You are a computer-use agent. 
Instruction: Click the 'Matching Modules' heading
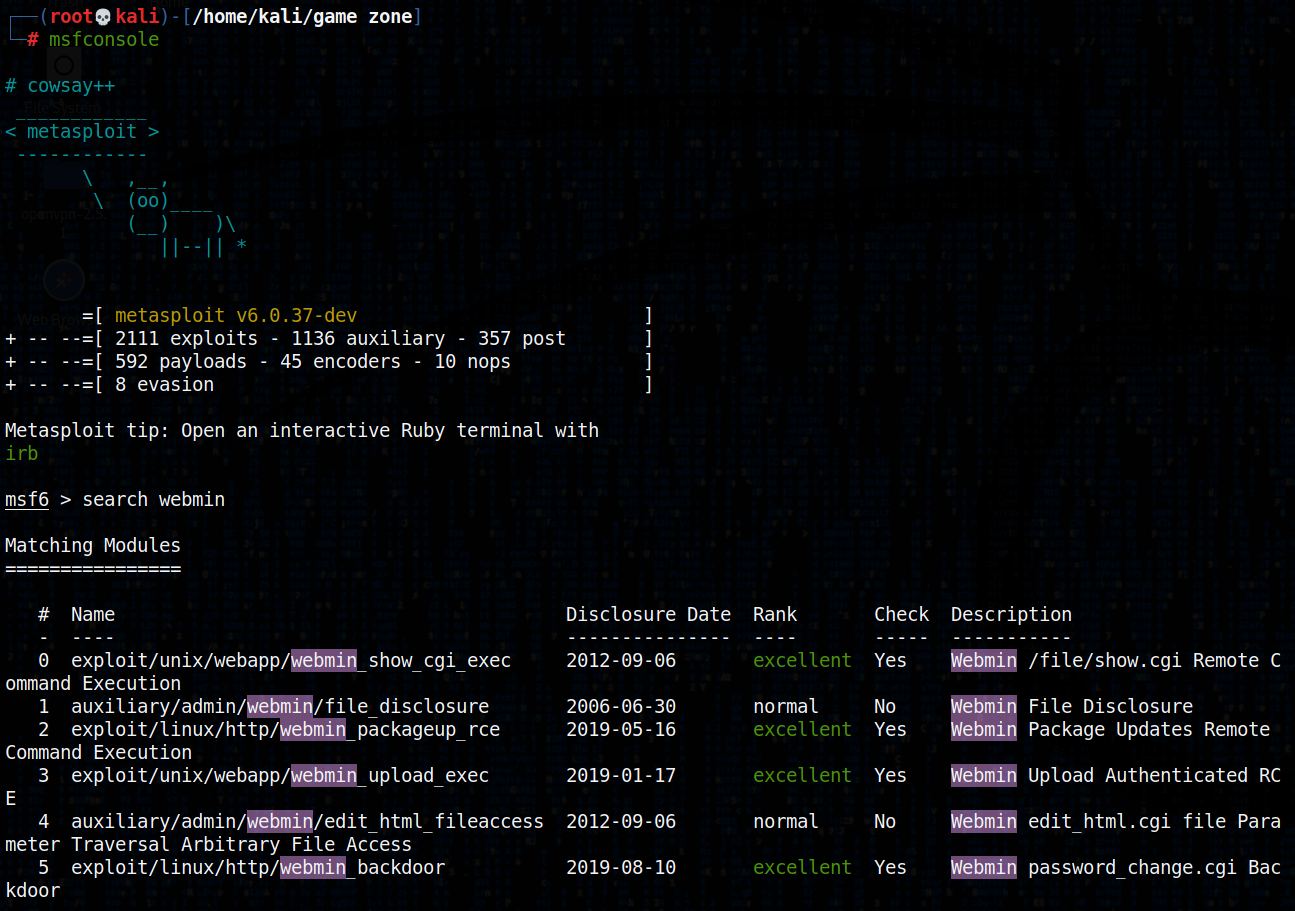[x=93, y=546]
